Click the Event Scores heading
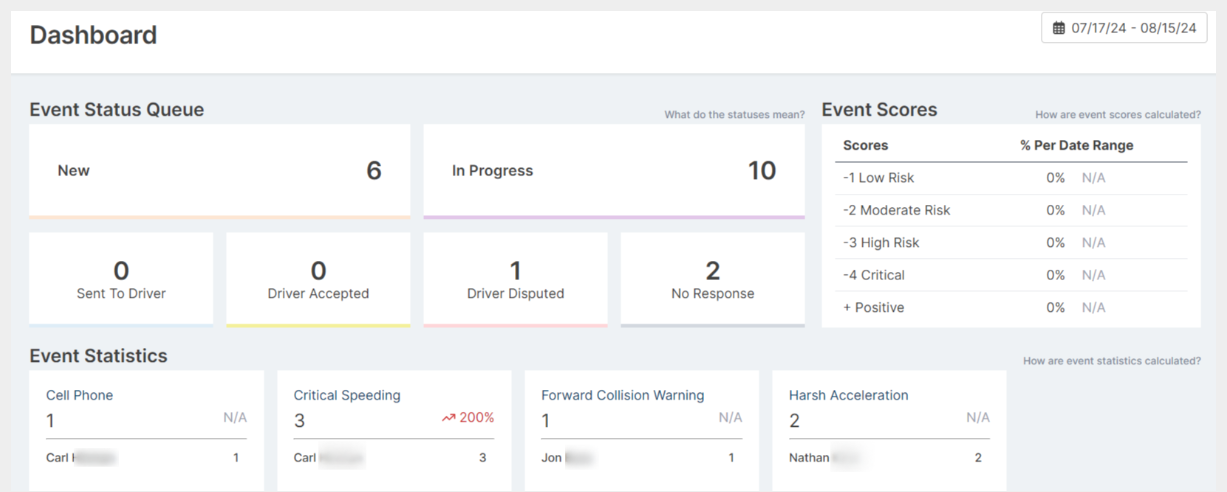Screen dimensions: 1227x492 click(880, 110)
